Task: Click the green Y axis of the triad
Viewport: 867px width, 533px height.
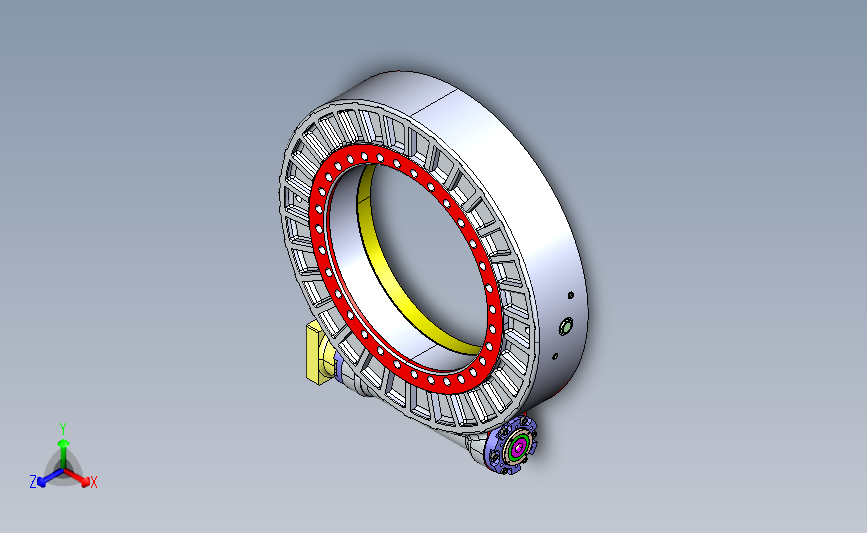Action: point(63,452)
